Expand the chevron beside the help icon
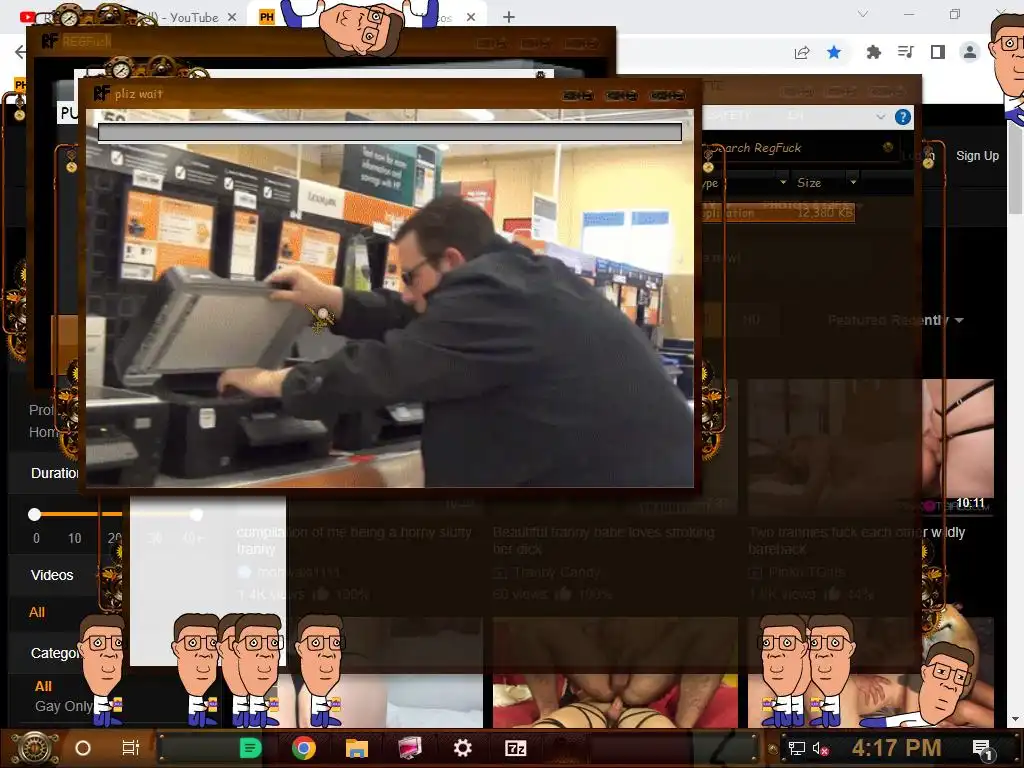1024x768 pixels. click(x=880, y=117)
